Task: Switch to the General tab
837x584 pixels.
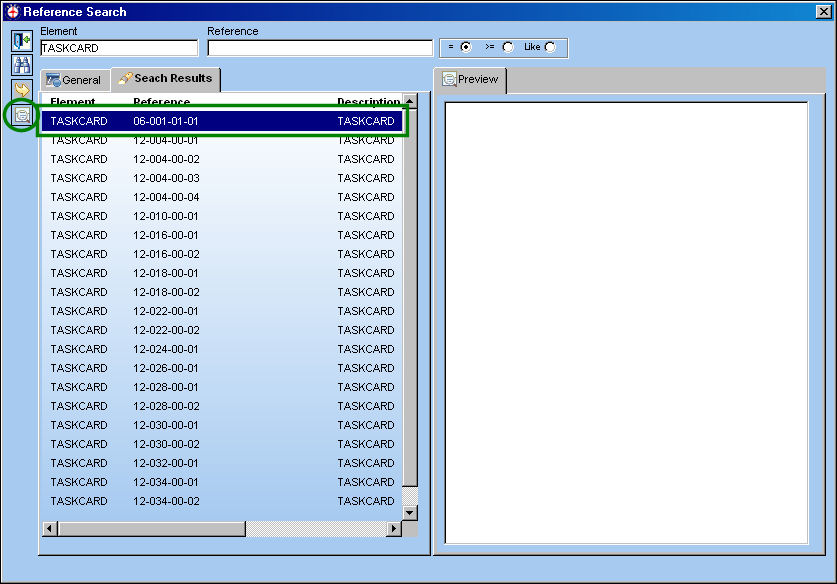Action: 74,80
